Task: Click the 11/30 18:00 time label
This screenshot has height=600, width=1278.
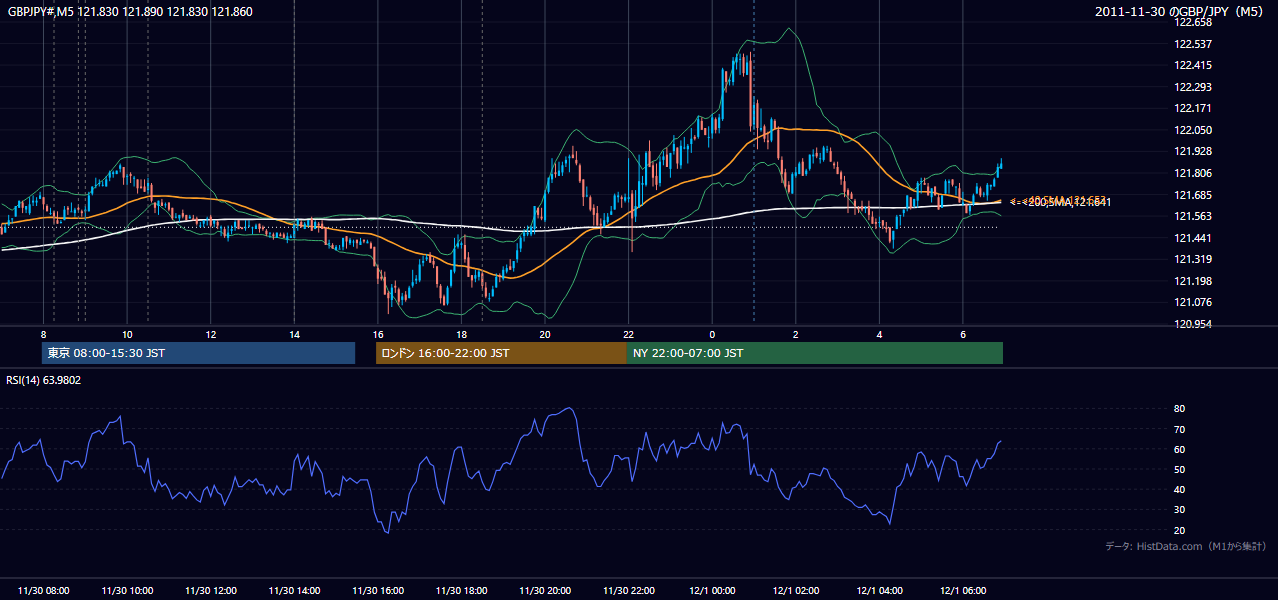Action: (462, 591)
